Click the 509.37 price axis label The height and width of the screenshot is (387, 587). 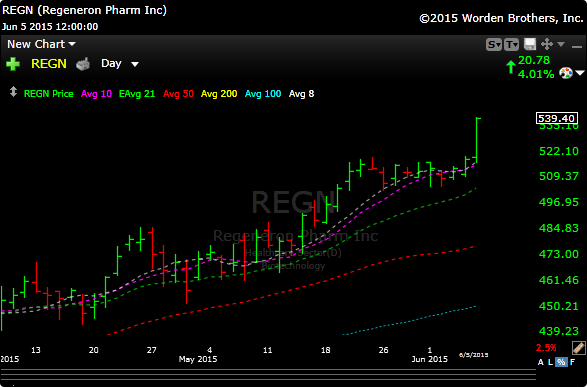[x=559, y=176]
